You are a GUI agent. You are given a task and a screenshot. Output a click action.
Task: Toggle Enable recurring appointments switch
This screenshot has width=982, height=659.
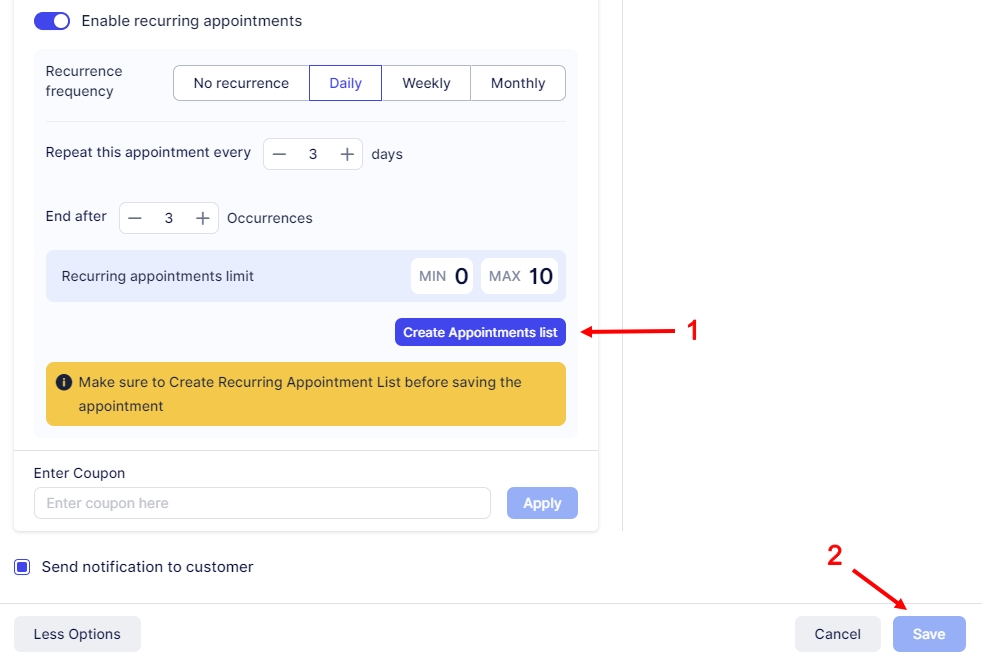[52, 21]
